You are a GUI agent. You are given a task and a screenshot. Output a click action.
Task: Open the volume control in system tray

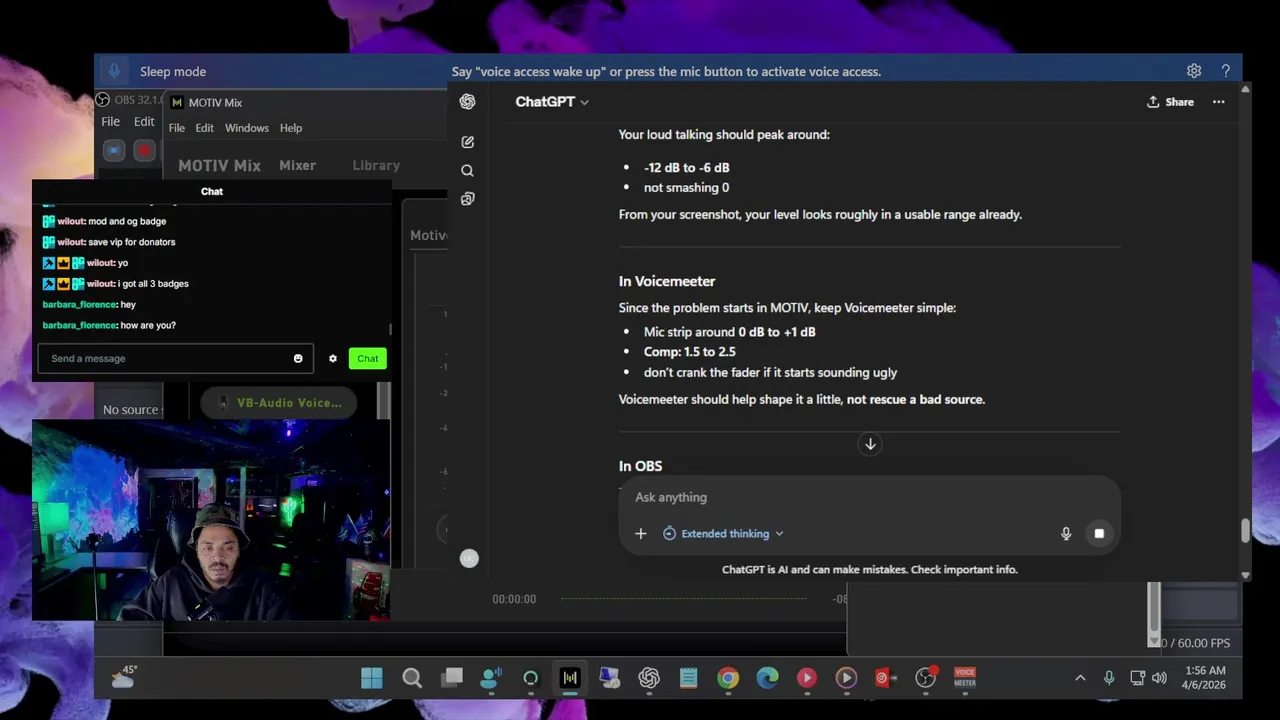(x=1159, y=678)
